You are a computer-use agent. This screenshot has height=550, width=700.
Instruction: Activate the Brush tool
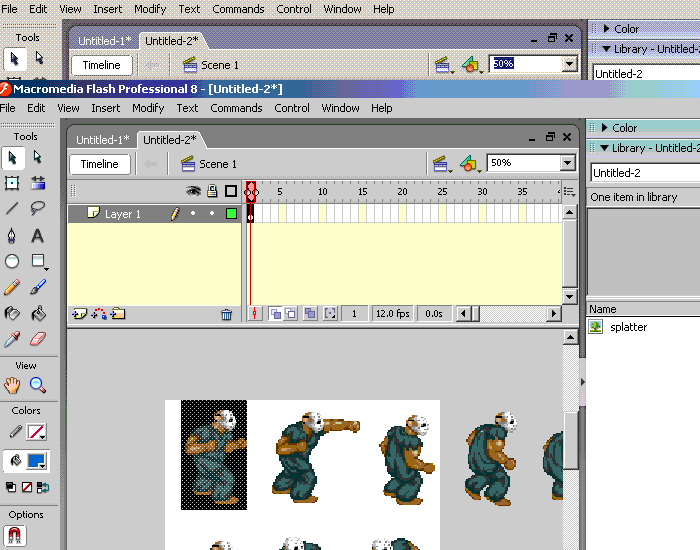38,287
